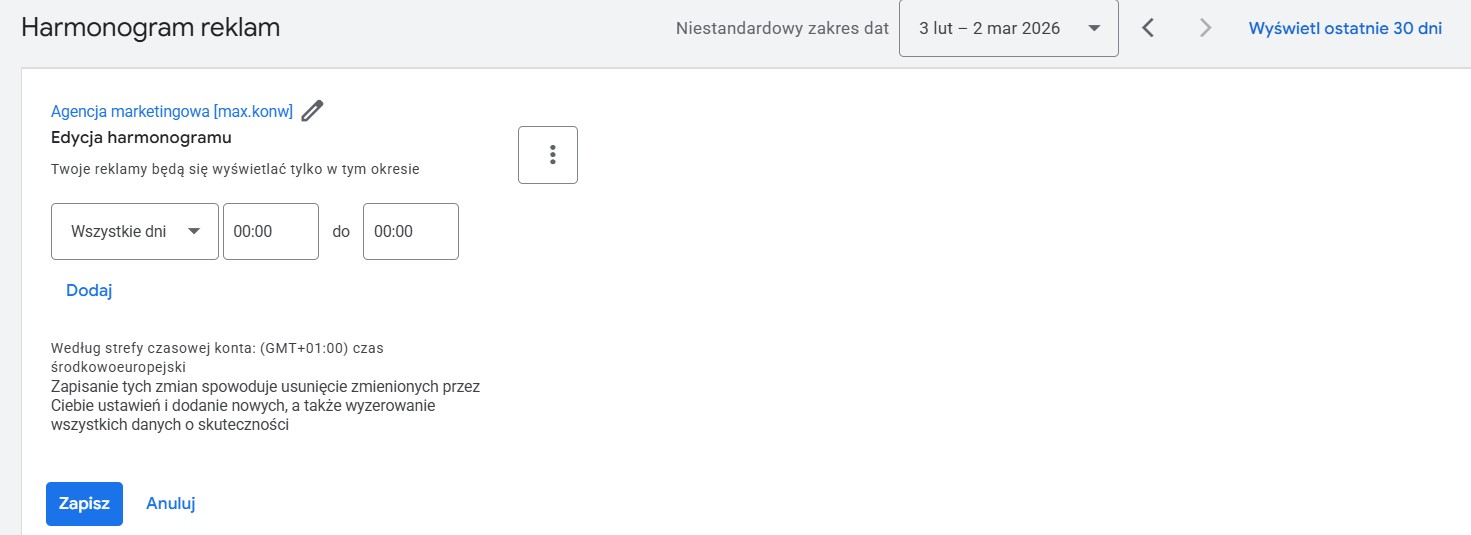Click the Harmonogram reklam page heading
Viewport: 1471px width, 535px height.
[x=150, y=28]
